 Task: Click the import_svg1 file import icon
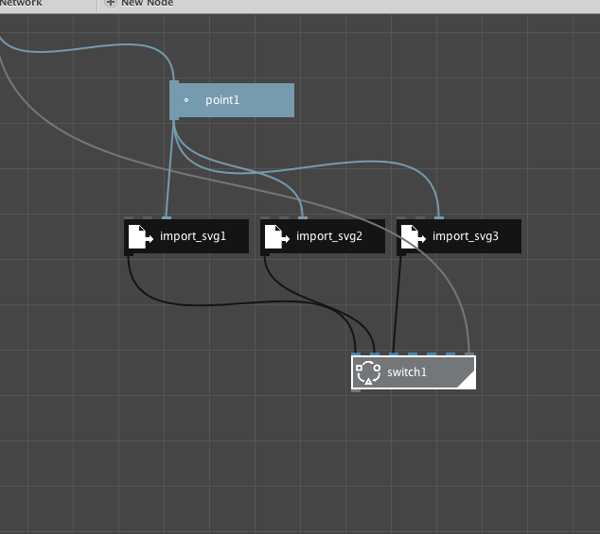coord(141,237)
